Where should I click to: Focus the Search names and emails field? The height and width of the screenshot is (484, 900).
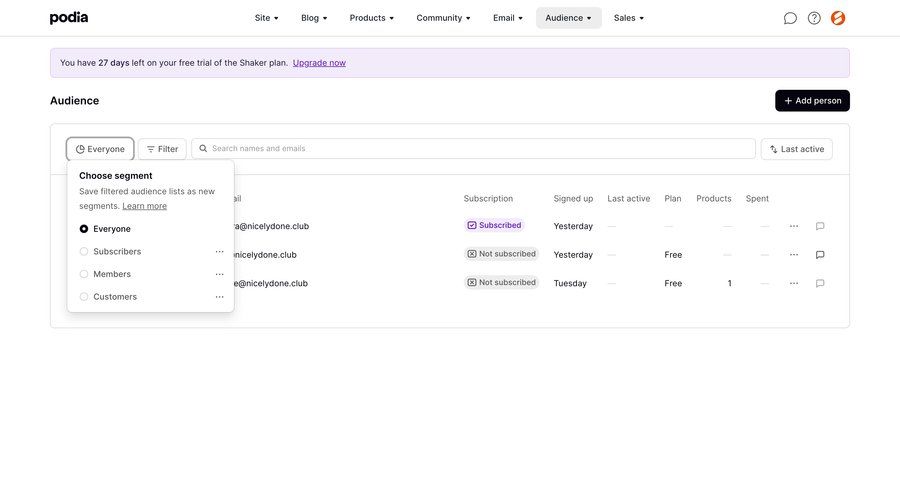pyautogui.click(x=474, y=149)
